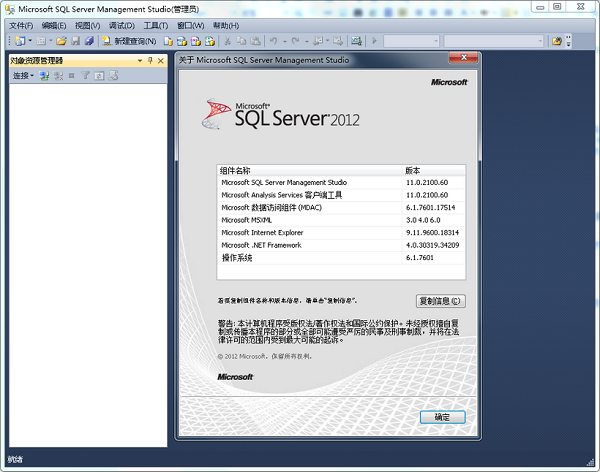This screenshot has width=600, height=472.
Task: Select the Microsoft .NET Framework row
Action: 341,245
